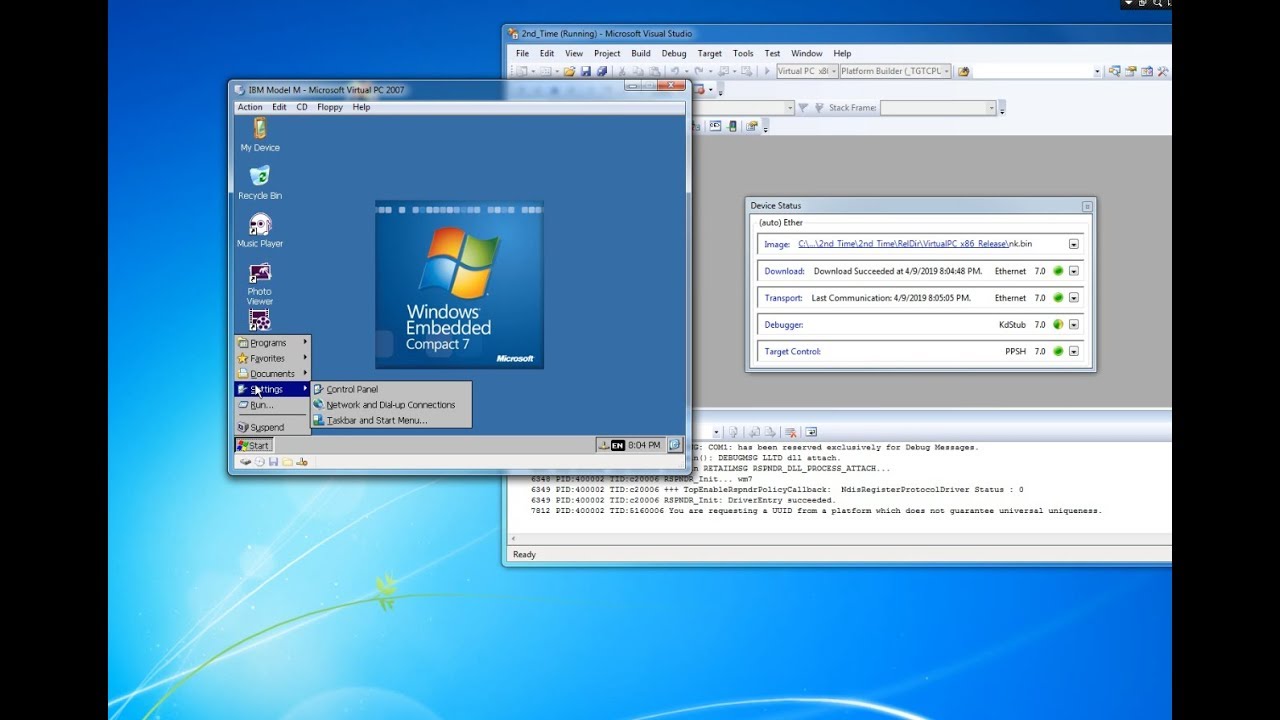
Task: Open Taskbar and Start Menu settings
Action: pos(391,420)
